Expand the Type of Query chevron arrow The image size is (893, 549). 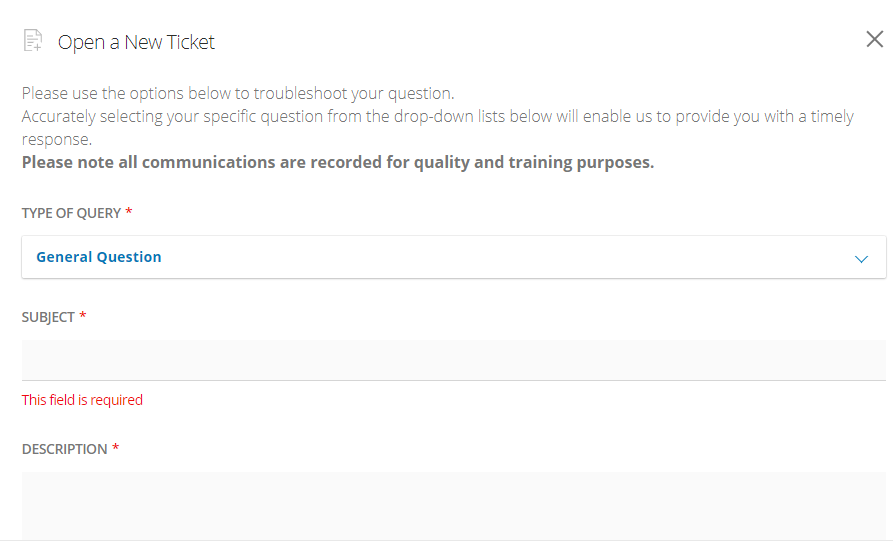click(861, 259)
